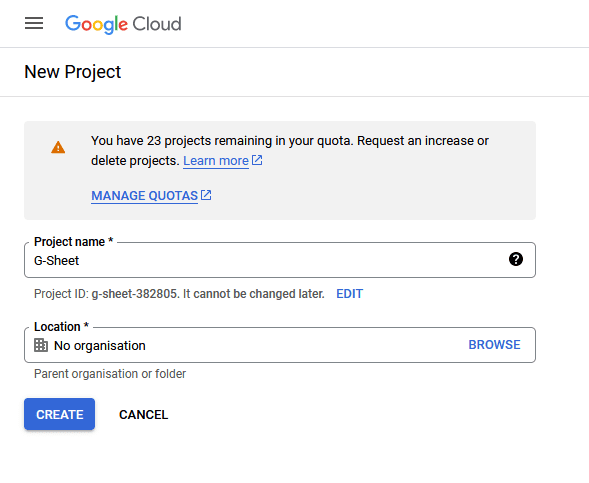The image size is (589, 483).
Task: Open the MANAGE QUOTAS link
Action: point(144,196)
